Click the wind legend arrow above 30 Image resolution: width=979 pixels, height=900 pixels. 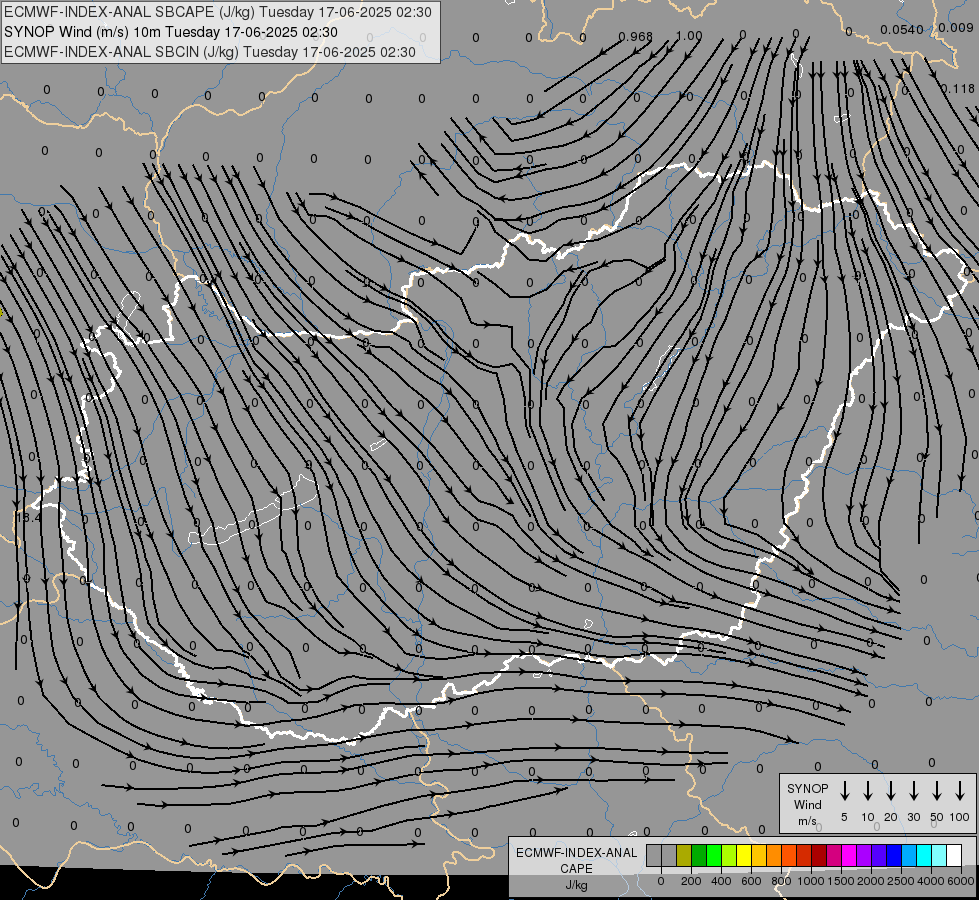tap(913, 790)
